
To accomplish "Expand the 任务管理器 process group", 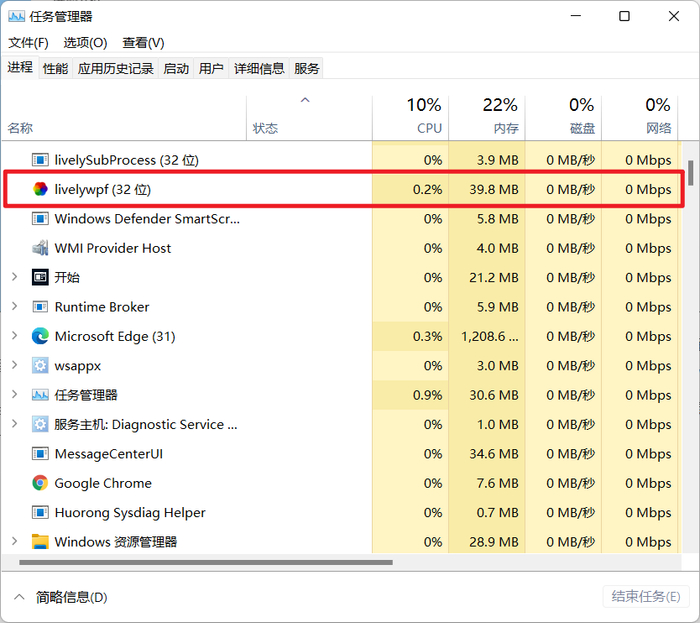I will (14, 395).
